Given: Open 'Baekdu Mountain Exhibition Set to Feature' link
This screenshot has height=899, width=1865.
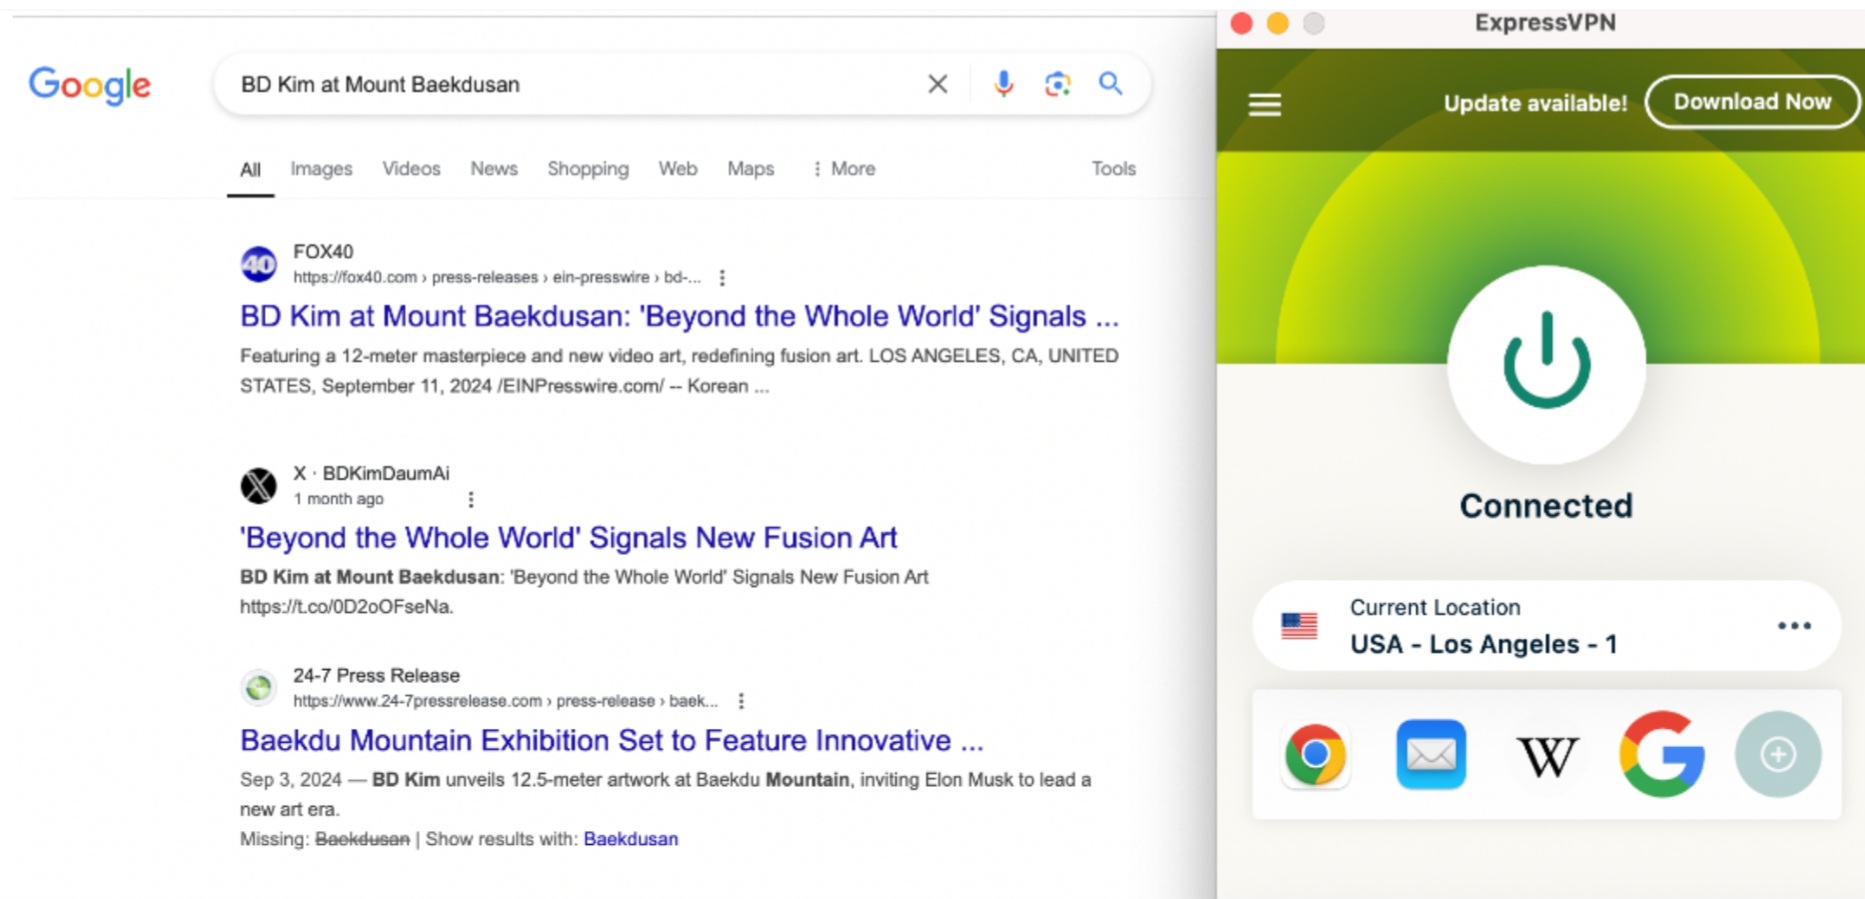Looking at the screenshot, I should 612,740.
